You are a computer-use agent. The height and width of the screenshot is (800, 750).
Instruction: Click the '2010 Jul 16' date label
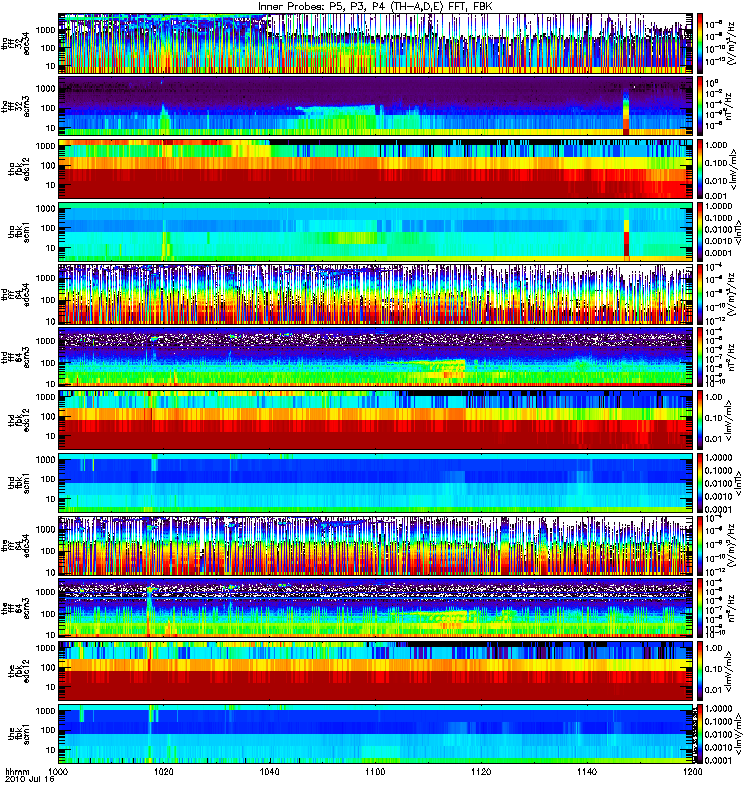[30, 780]
